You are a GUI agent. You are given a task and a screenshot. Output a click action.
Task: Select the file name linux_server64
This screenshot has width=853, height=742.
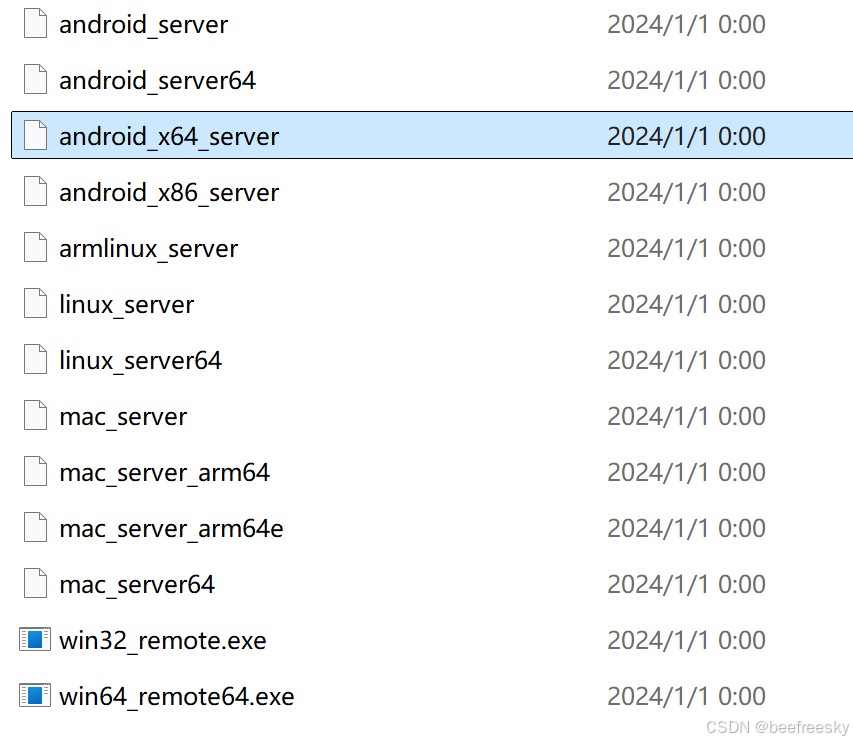[141, 361]
